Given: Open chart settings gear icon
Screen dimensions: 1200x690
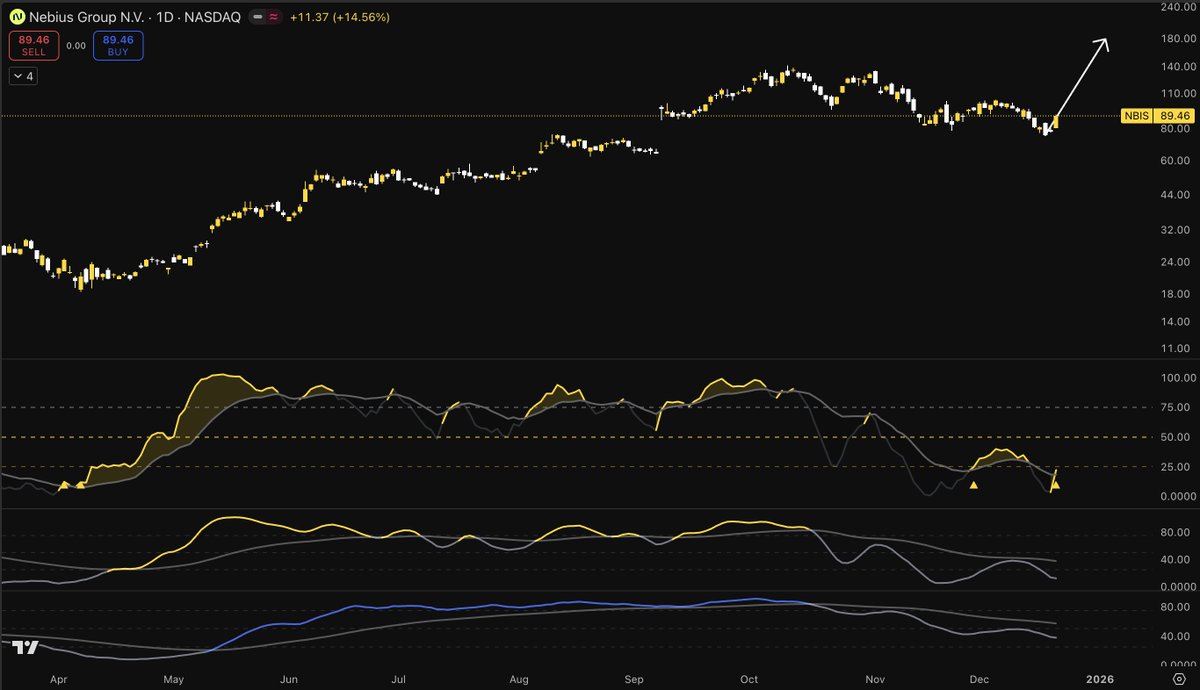Looking at the screenshot, I should (x=1178, y=677).
